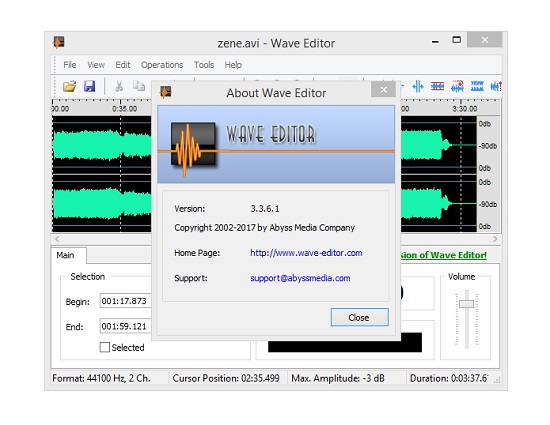Open the Edit menu
The width and height of the screenshot is (550, 425).
click(123, 65)
